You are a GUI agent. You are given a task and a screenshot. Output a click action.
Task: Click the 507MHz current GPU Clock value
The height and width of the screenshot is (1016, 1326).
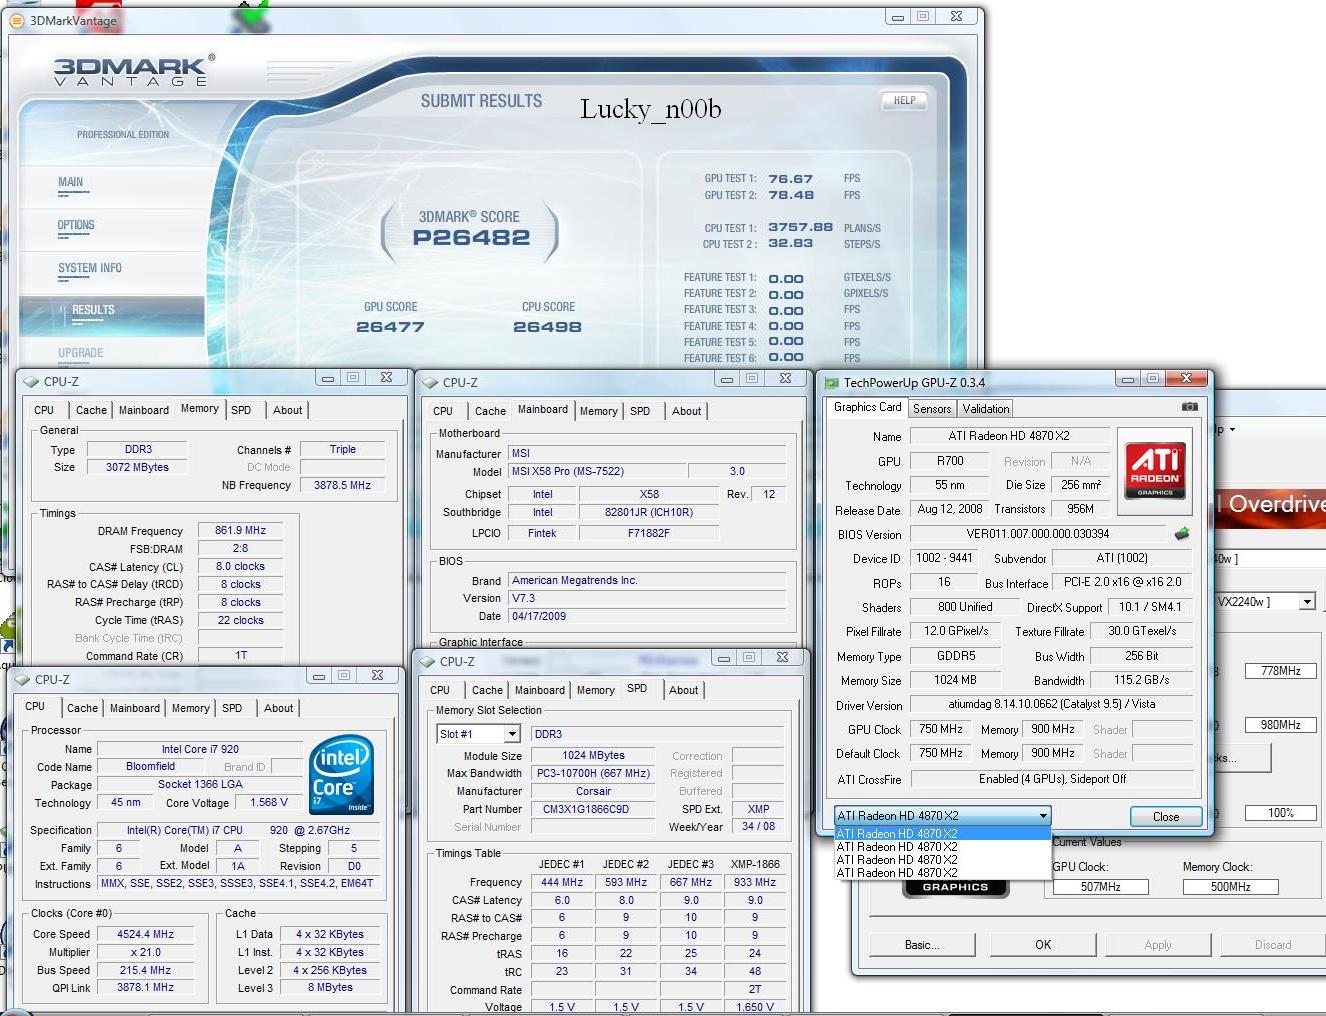1100,887
